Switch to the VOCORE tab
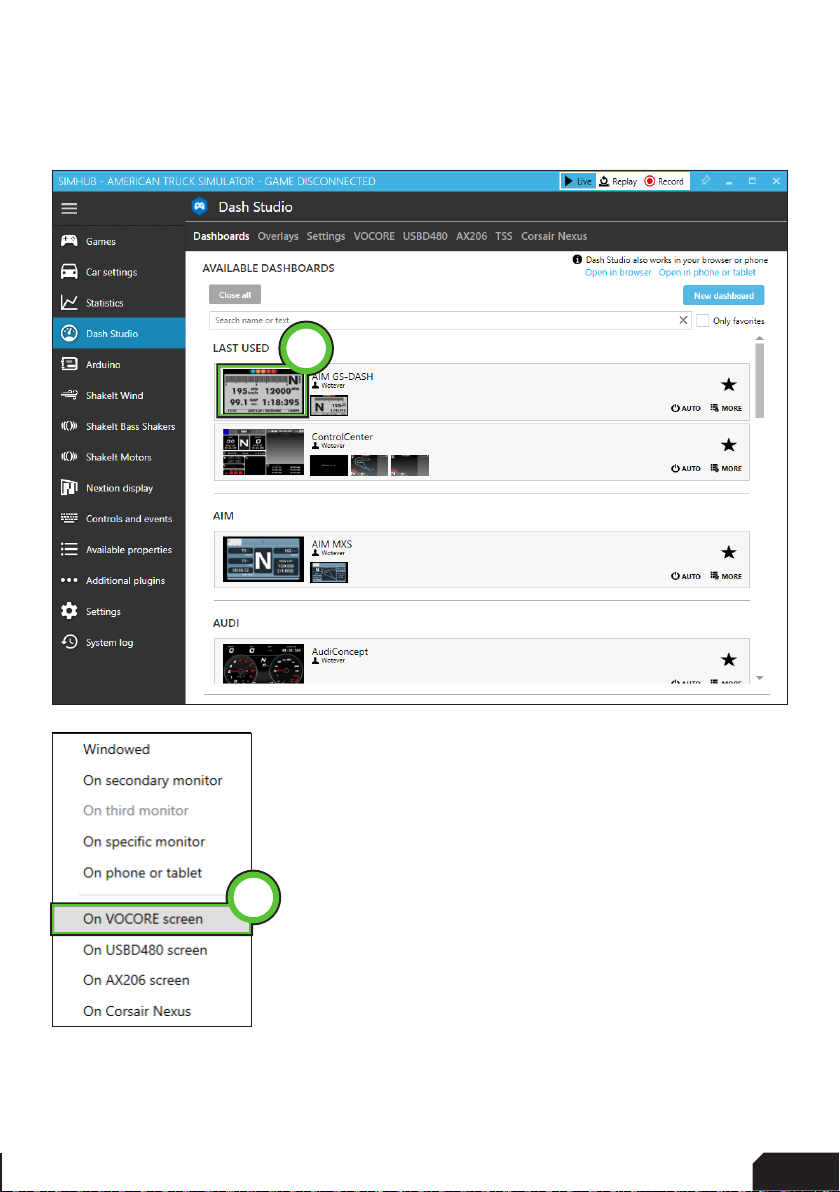The image size is (840, 1192). [x=374, y=236]
